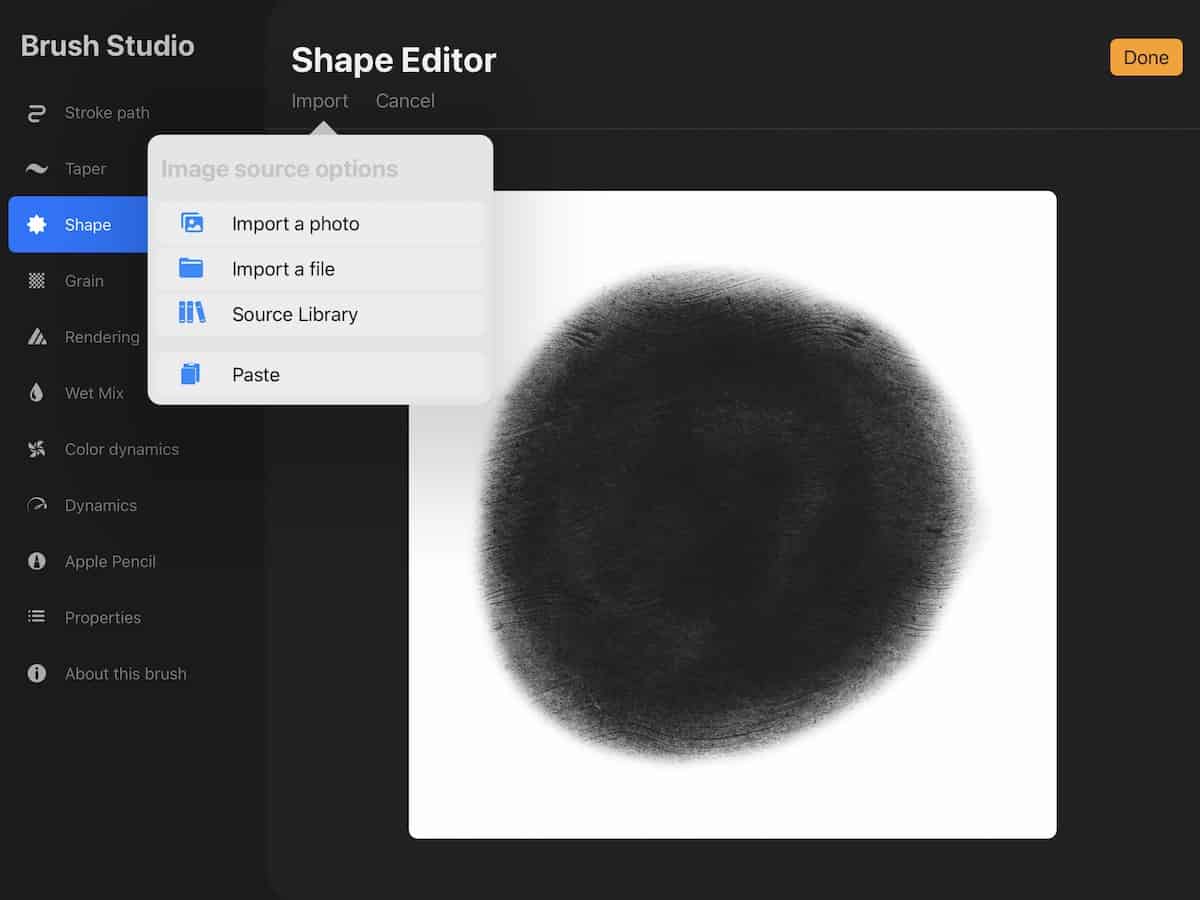The height and width of the screenshot is (900, 1200).
Task: Open Color dynamics settings
Action: click(122, 449)
